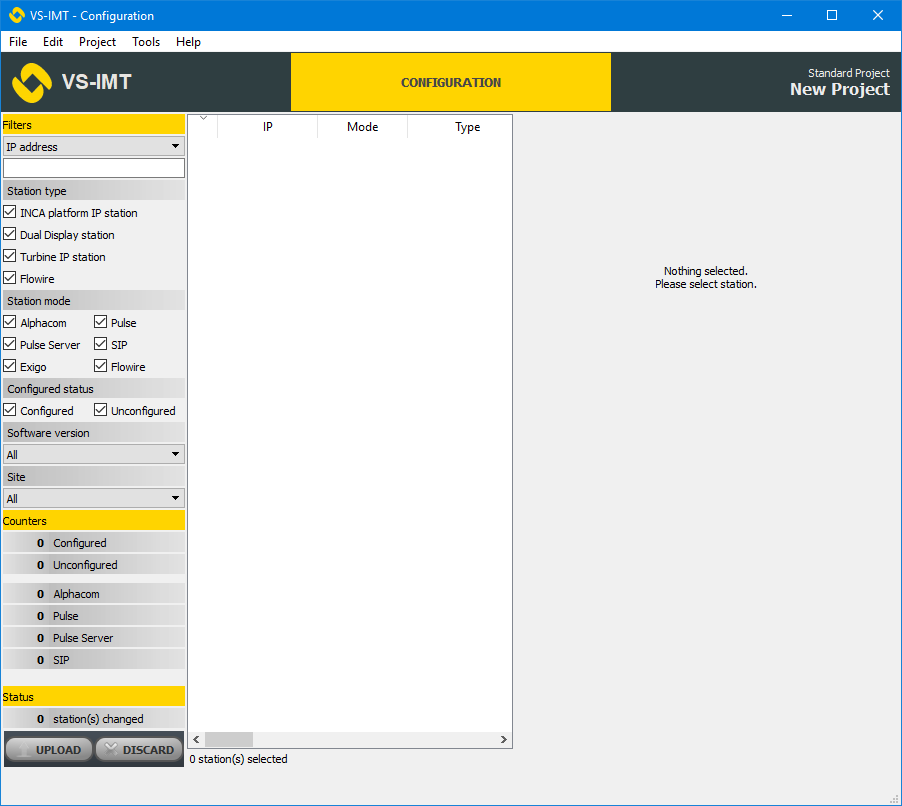Uncheck INCA platform IP station checkbox
Image resolution: width=902 pixels, height=806 pixels.
tap(10, 213)
